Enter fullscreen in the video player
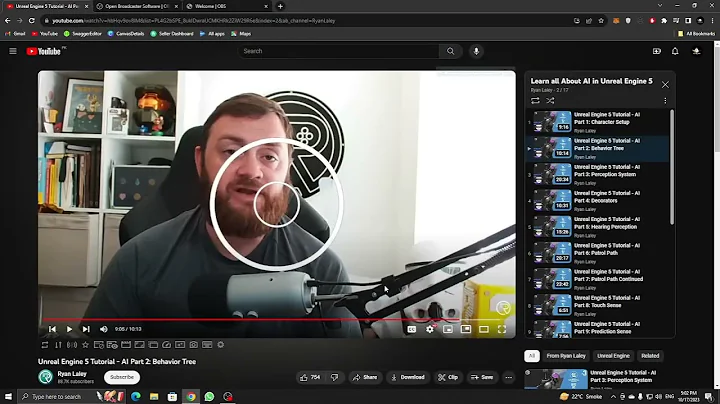720x404 pixels. [502, 329]
